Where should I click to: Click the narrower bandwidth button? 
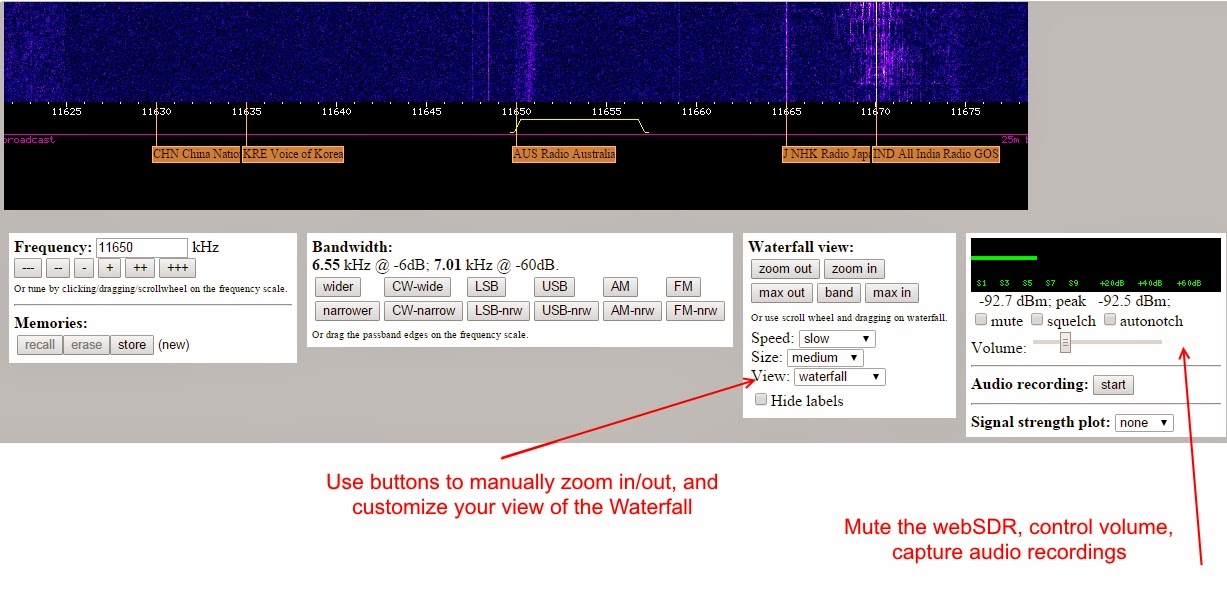(346, 310)
